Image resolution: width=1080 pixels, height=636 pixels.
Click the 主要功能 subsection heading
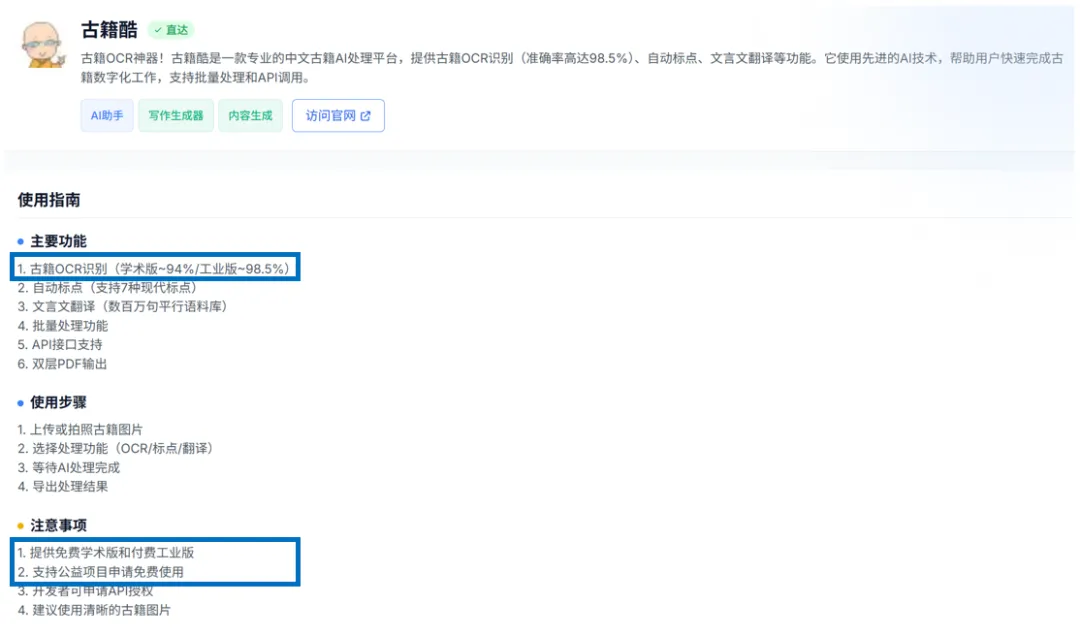click(x=59, y=241)
